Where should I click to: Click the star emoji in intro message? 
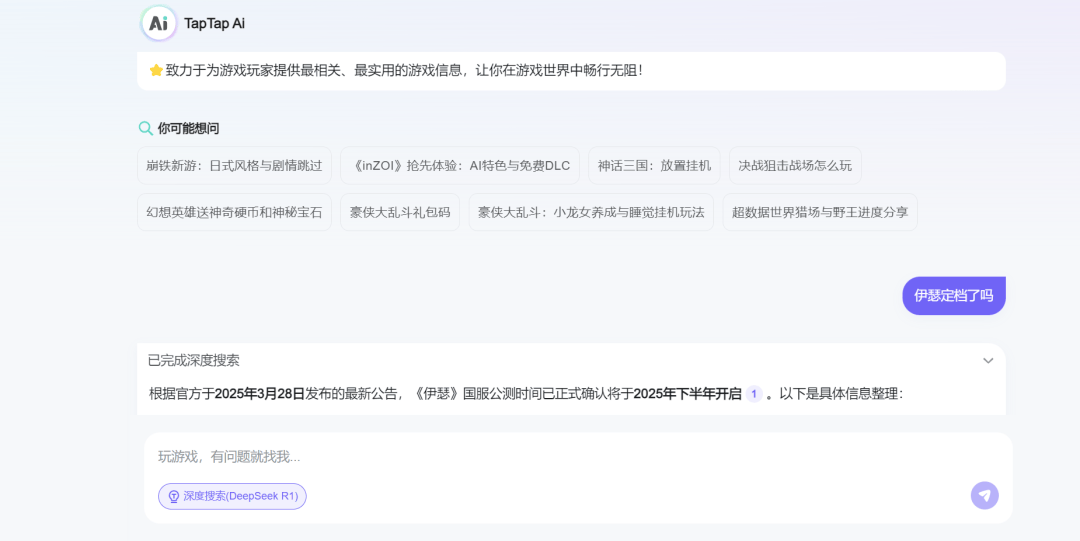[x=156, y=70]
